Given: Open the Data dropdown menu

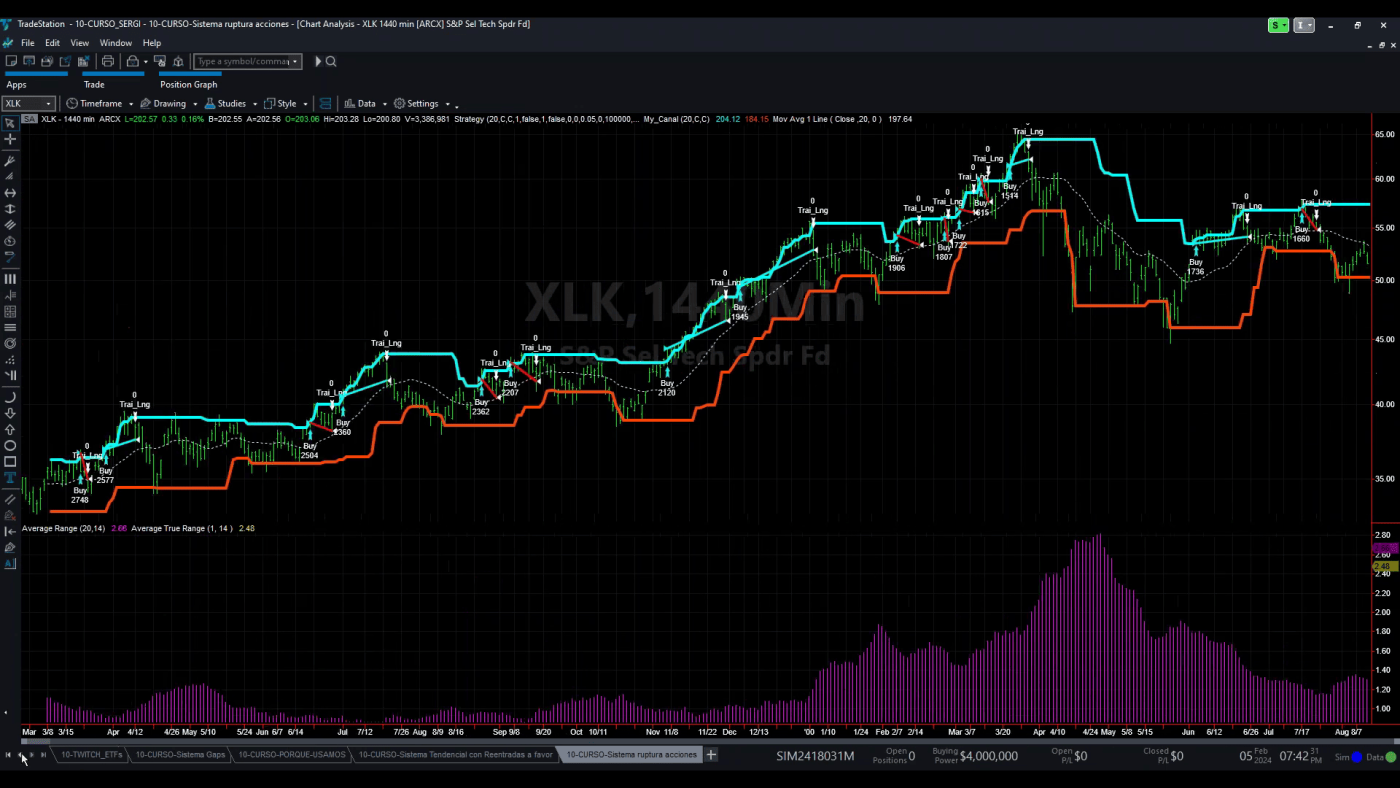Looking at the screenshot, I should tap(364, 103).
